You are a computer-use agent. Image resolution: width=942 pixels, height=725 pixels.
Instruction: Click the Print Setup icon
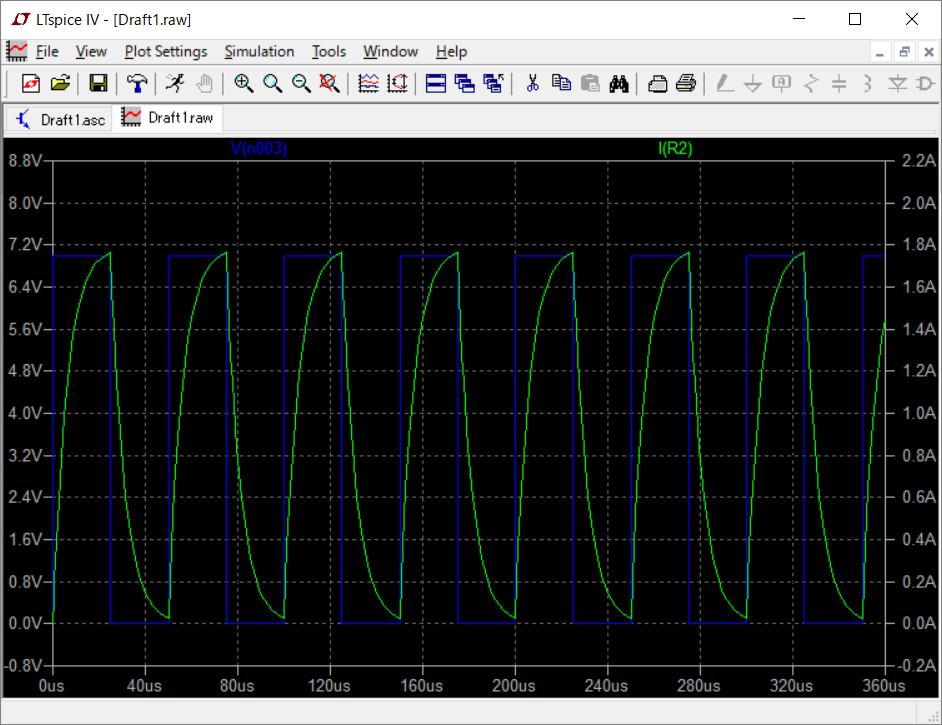657,83
